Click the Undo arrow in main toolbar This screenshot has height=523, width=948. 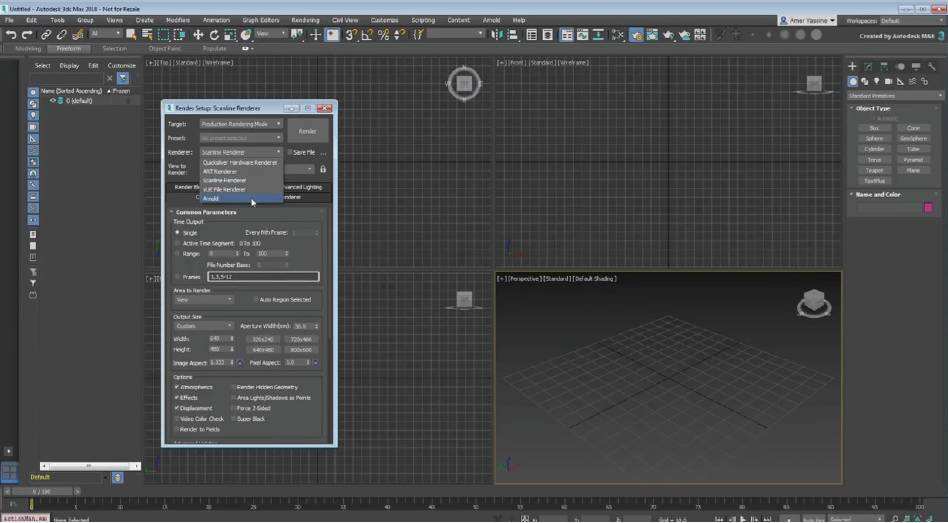coord(10,35)
